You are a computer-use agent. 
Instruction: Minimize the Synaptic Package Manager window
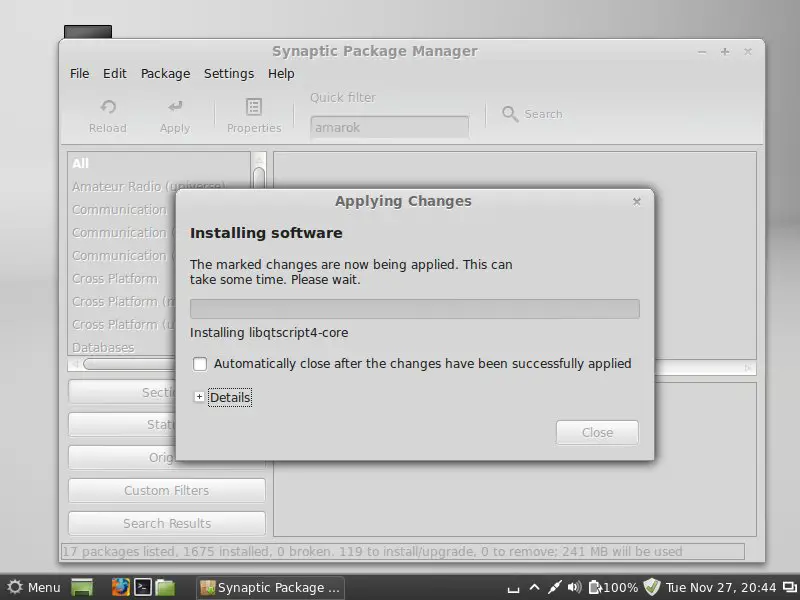point(702,52)
